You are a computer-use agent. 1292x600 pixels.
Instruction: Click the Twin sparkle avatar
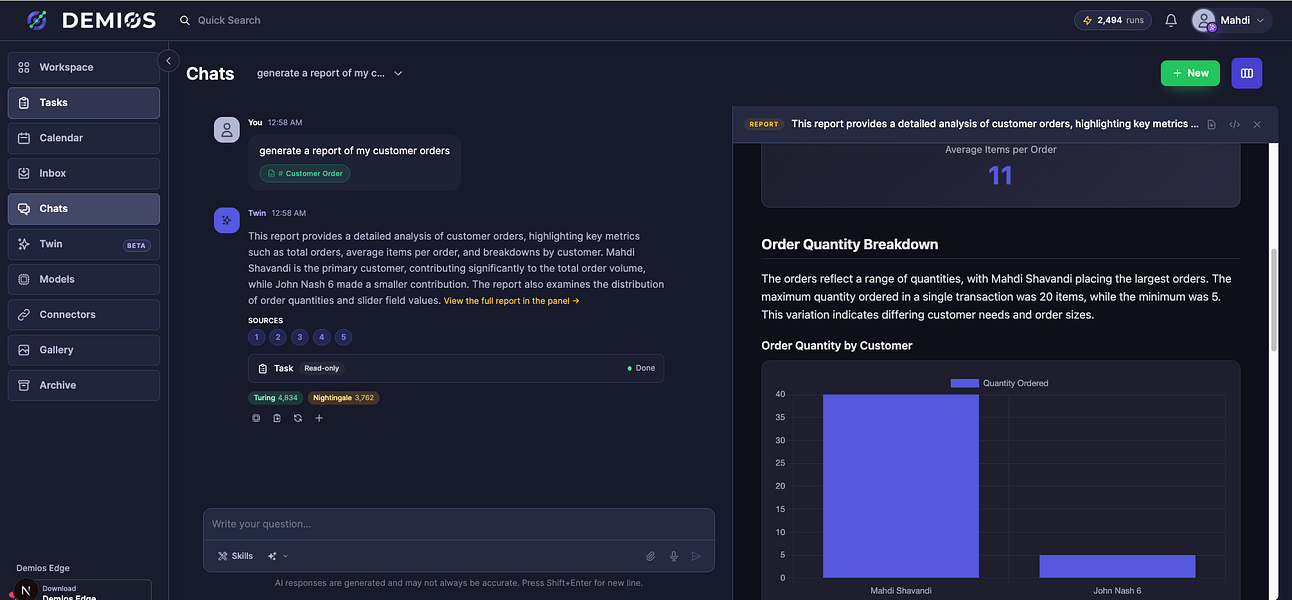227,220
